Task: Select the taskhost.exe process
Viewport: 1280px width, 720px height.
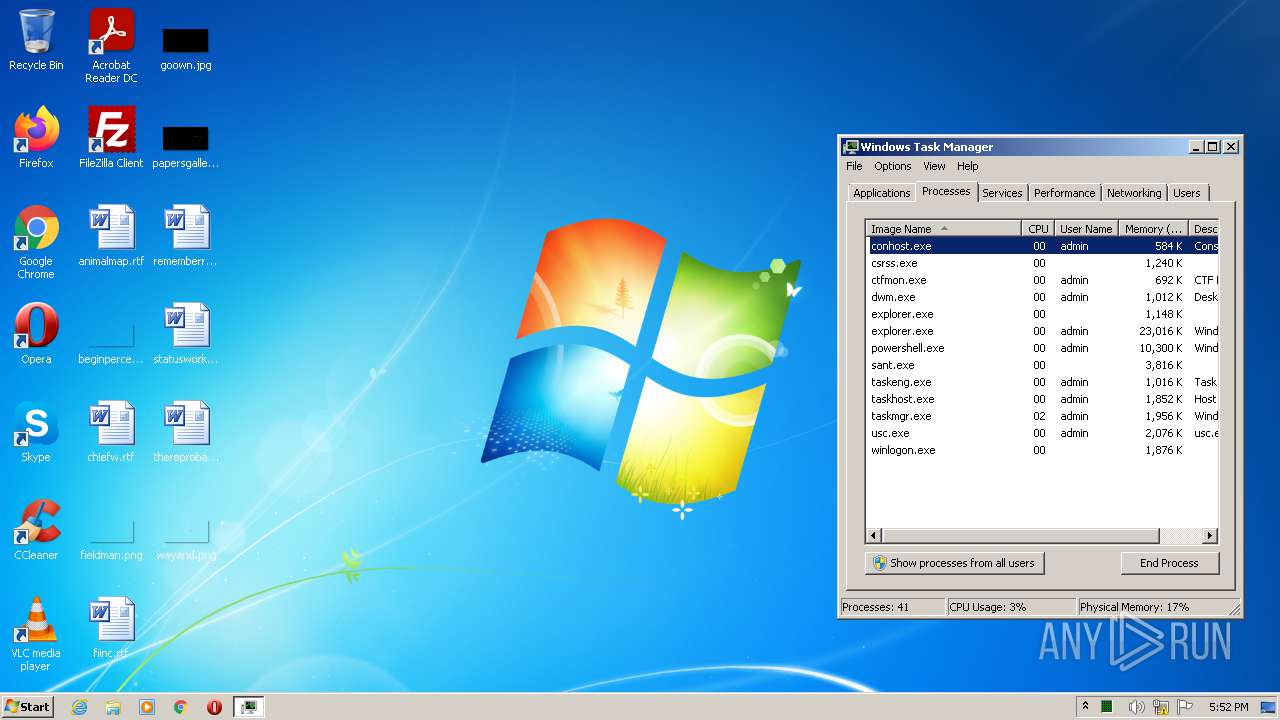Action: click(1042, 399)
